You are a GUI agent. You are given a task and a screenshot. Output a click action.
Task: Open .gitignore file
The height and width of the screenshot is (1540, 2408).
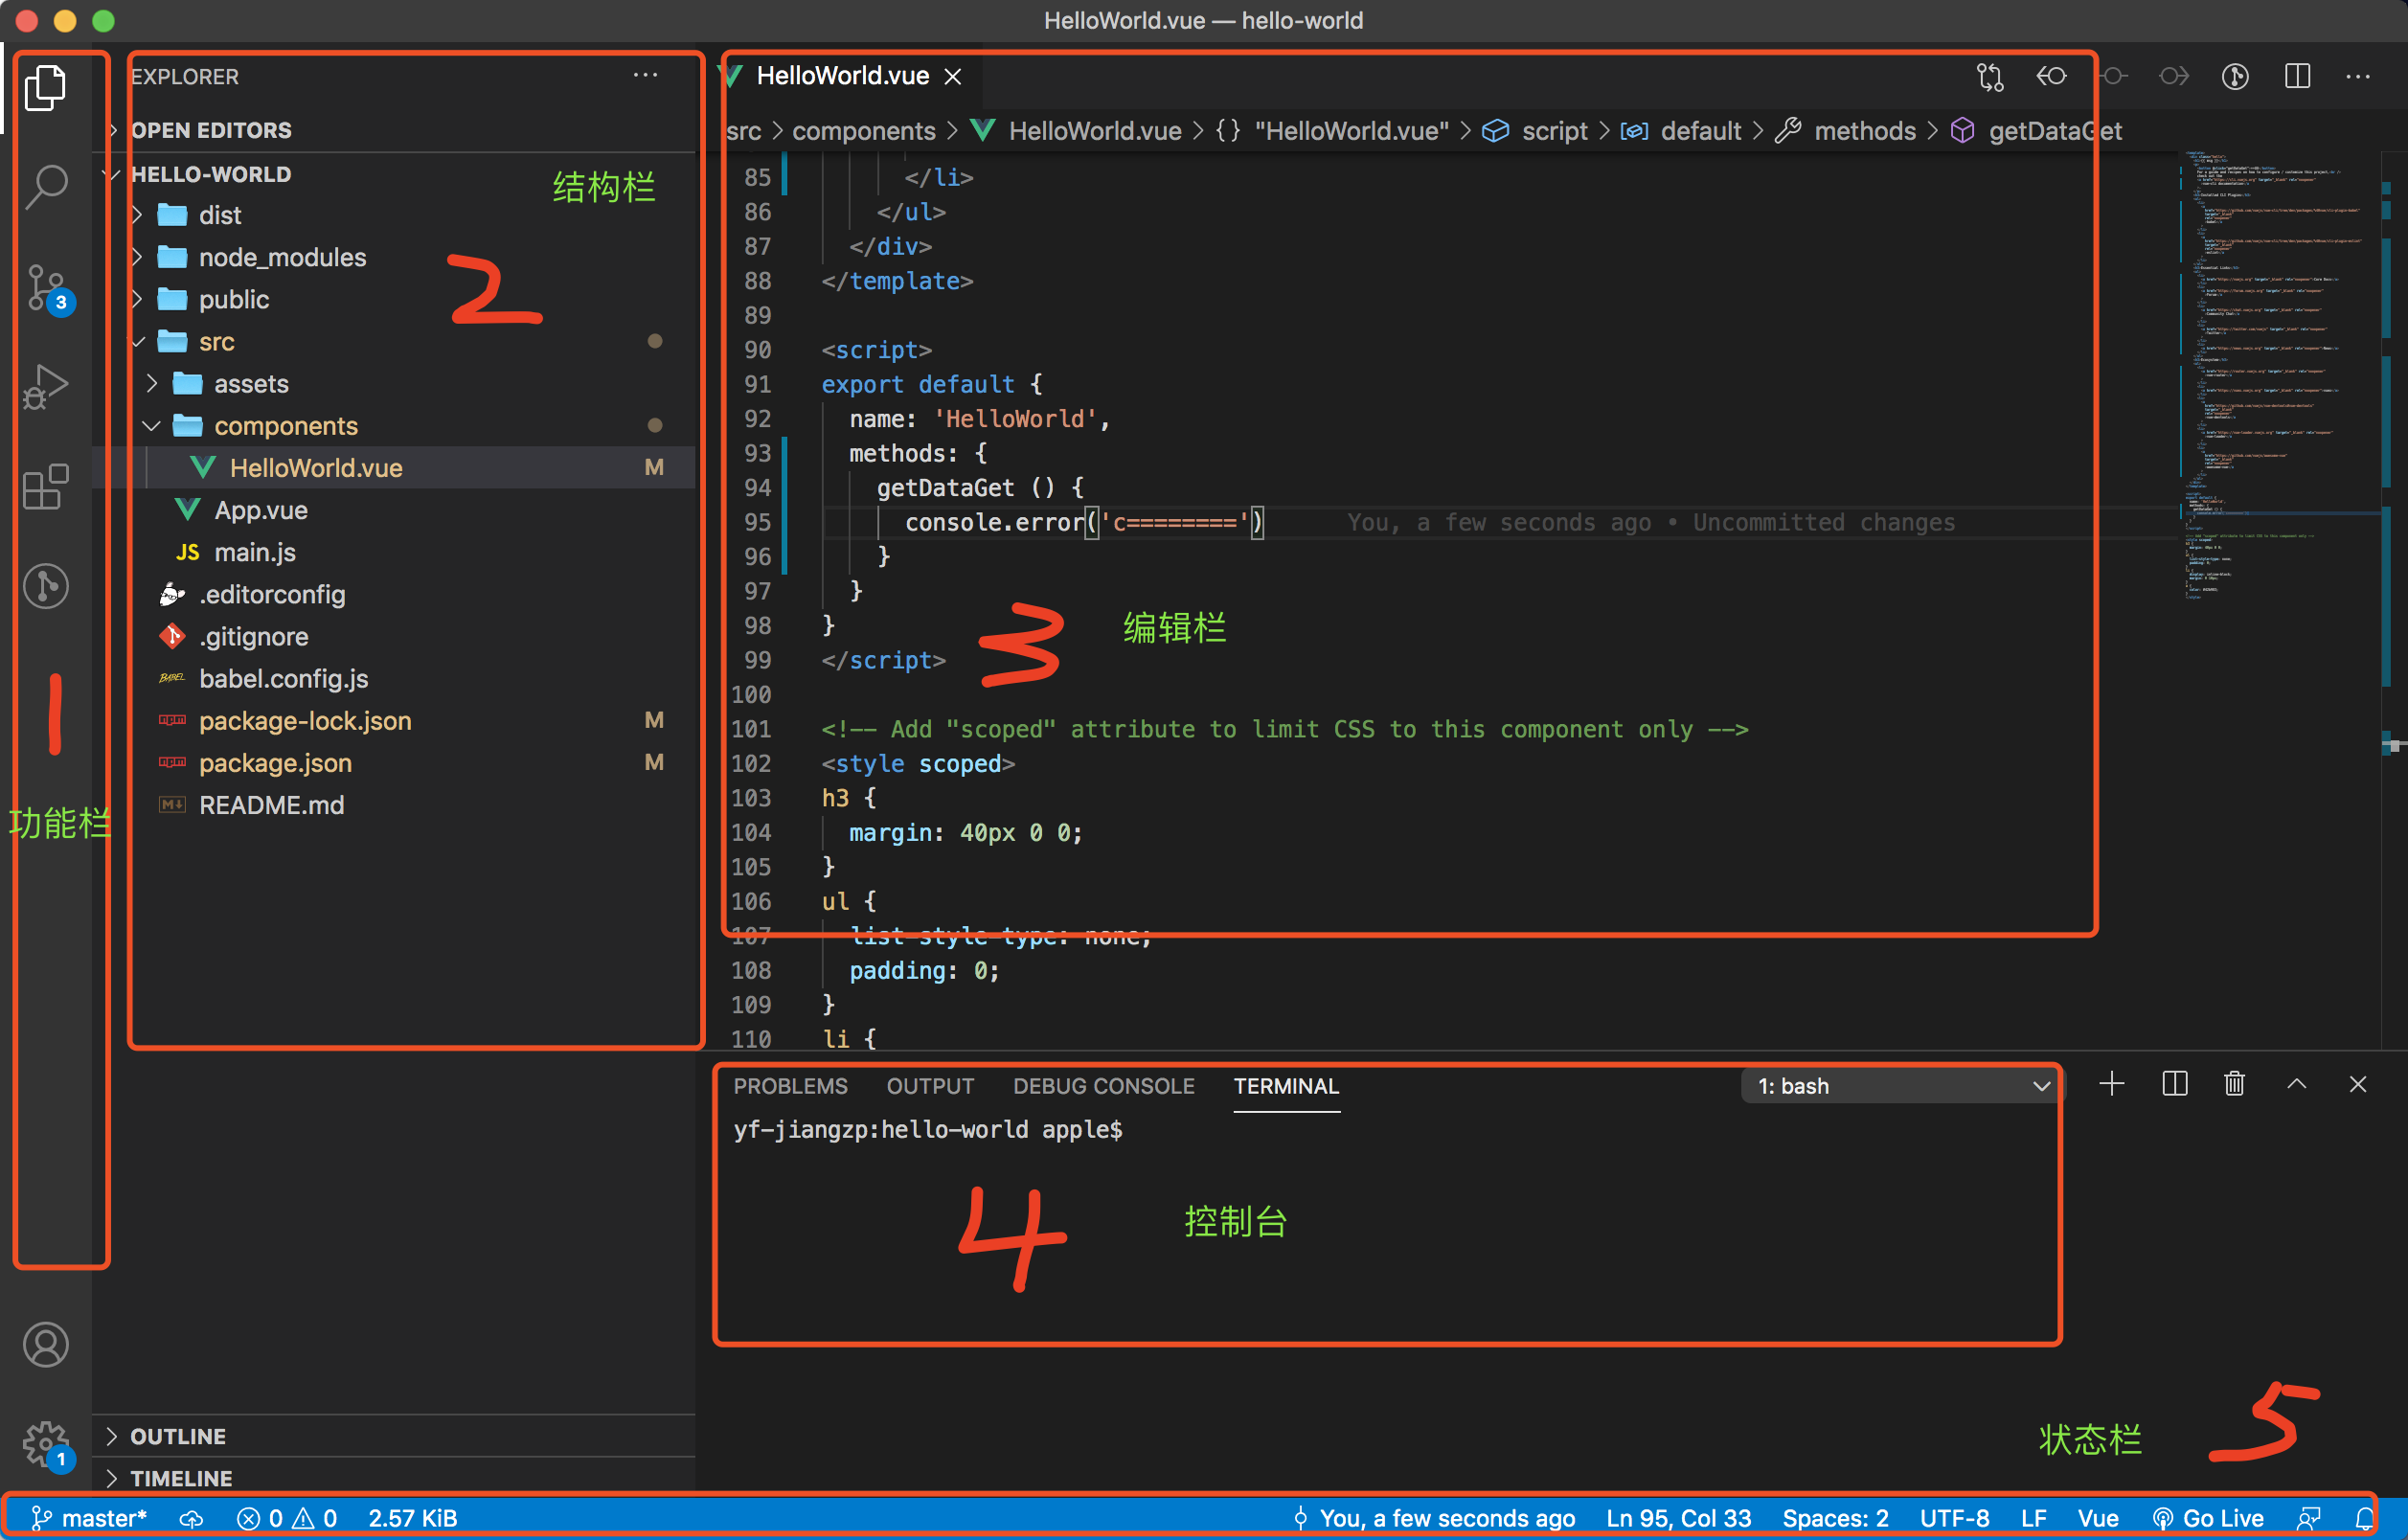pyautogui.click(x=253, y=637)
